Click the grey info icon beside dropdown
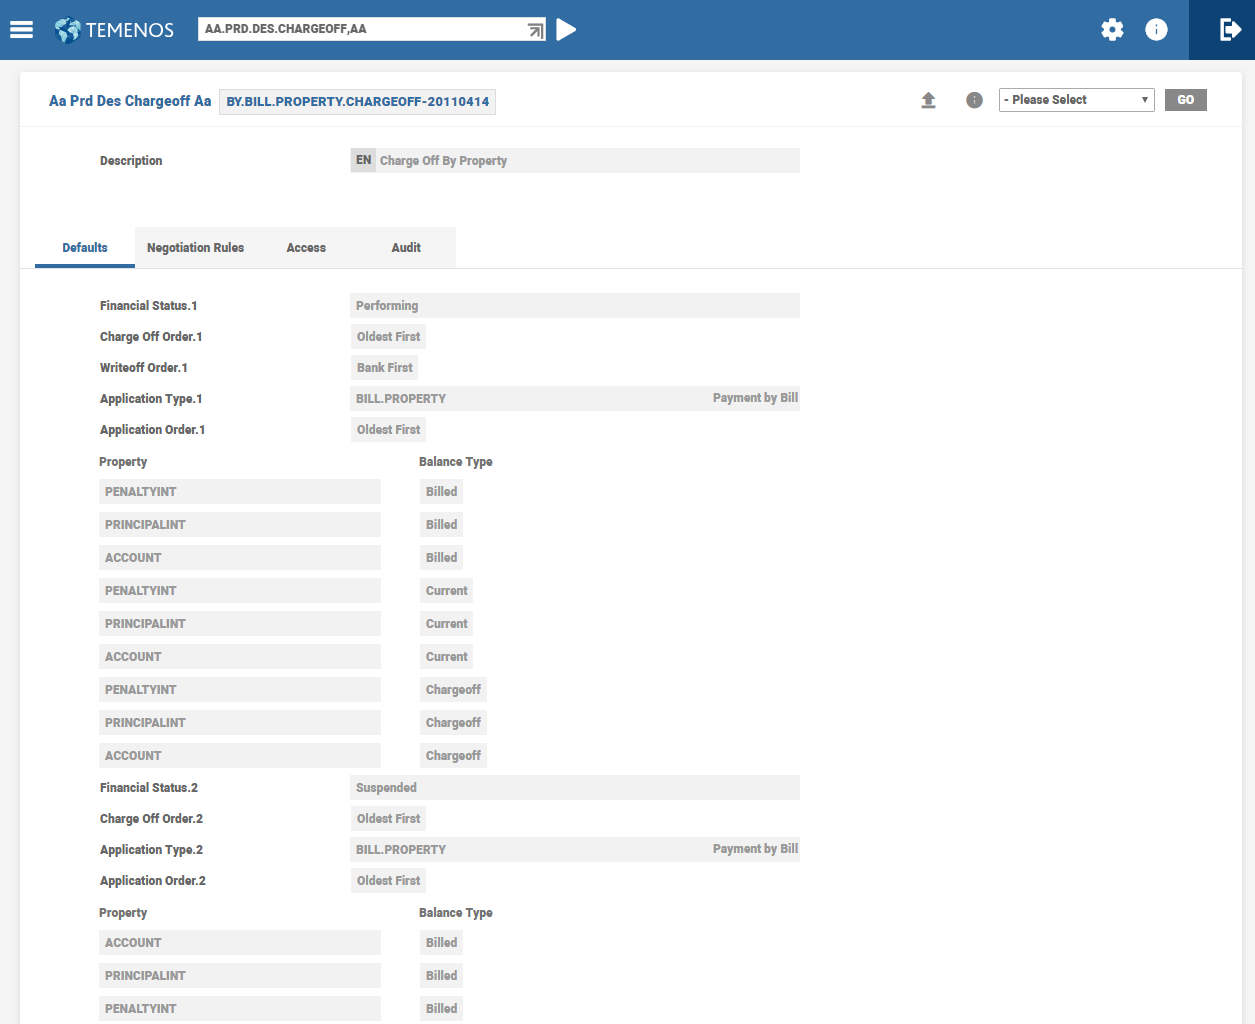 (974, 100)
